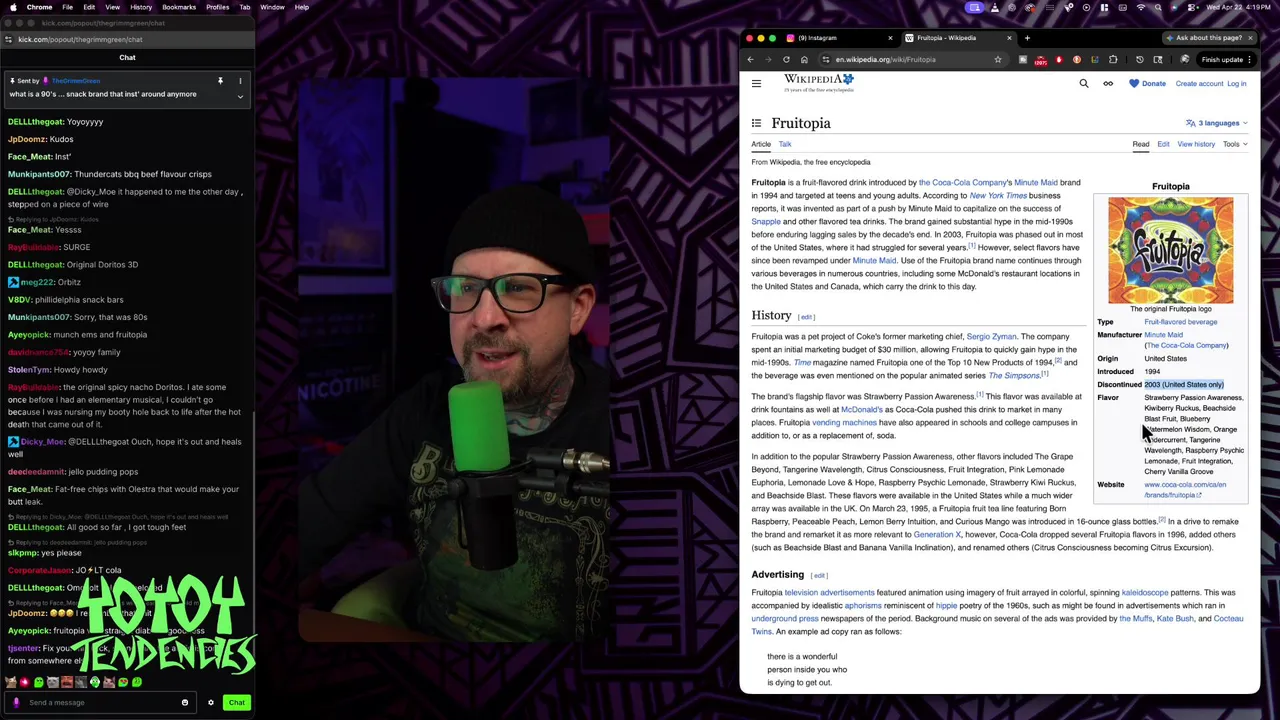Open site settings icon in kick.com address bar
The image size is (1280, 720).
pyautogui.click(x=8, y=39)
